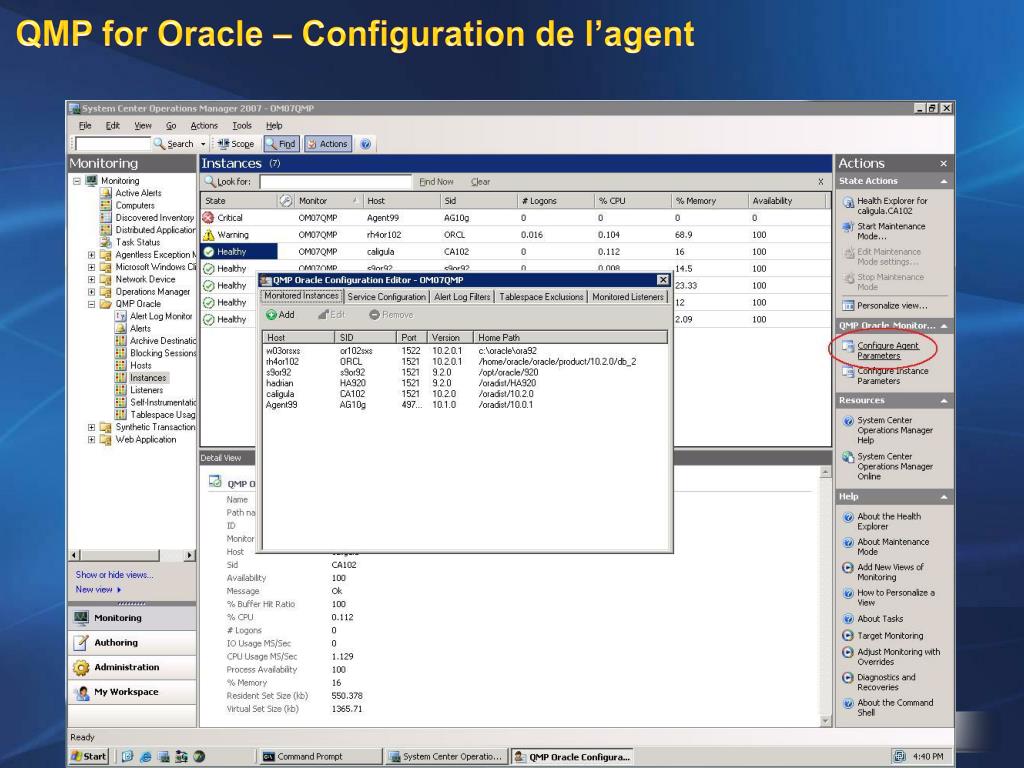Select Listeners tree item

coord(146,391)
